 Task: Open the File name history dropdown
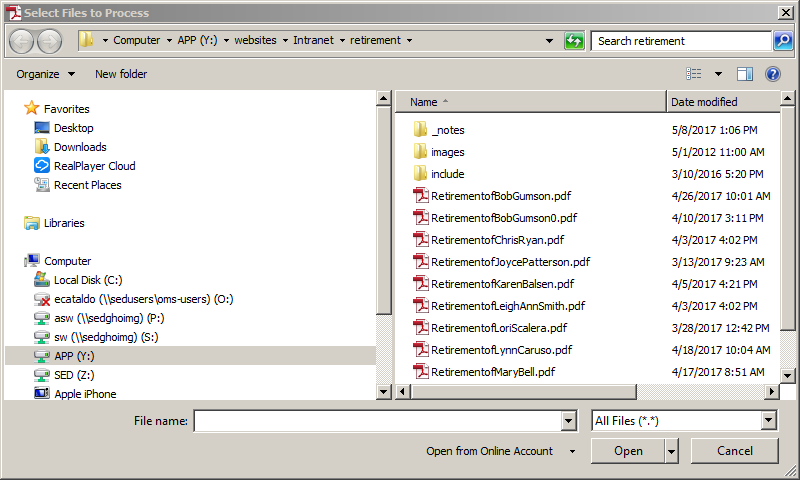point(569,421)
